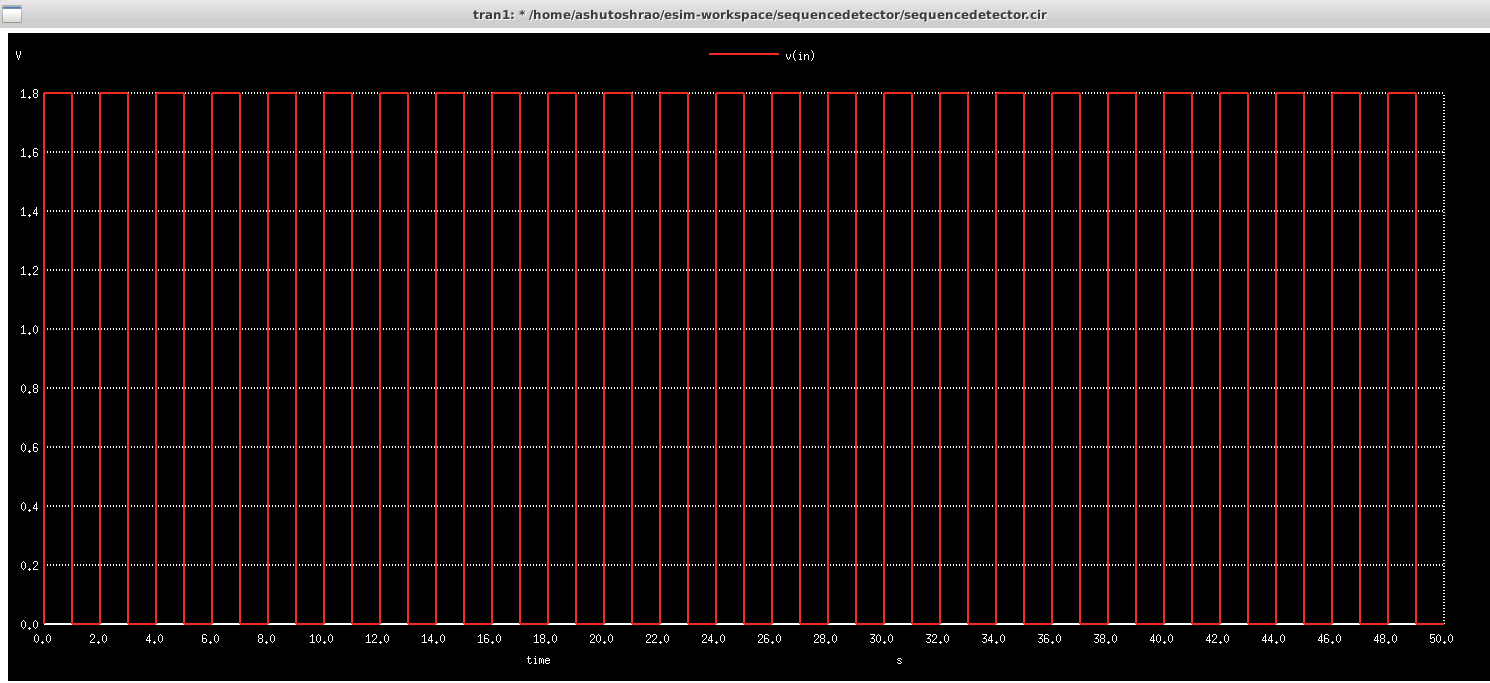This screenshot has width=1490, height=683.
Task: Click the 1.2 y-axis tick label
Action: click(x=28, y=271)
